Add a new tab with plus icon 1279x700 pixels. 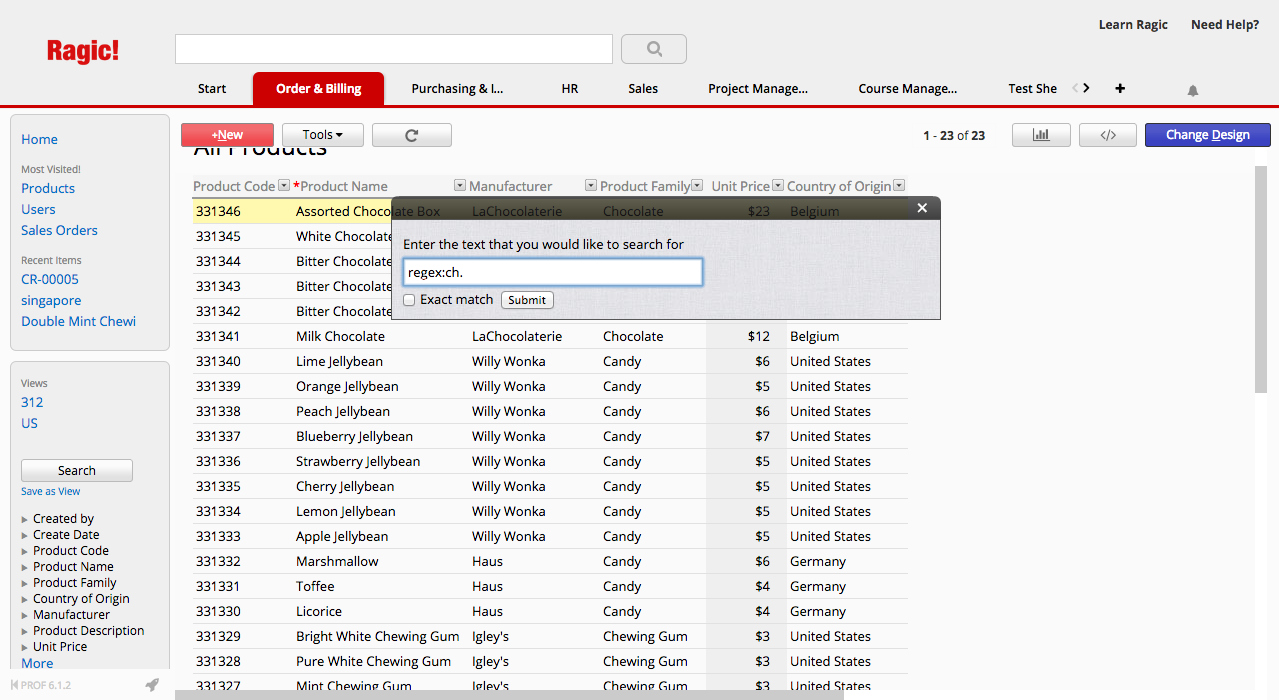click(1120, 88)
